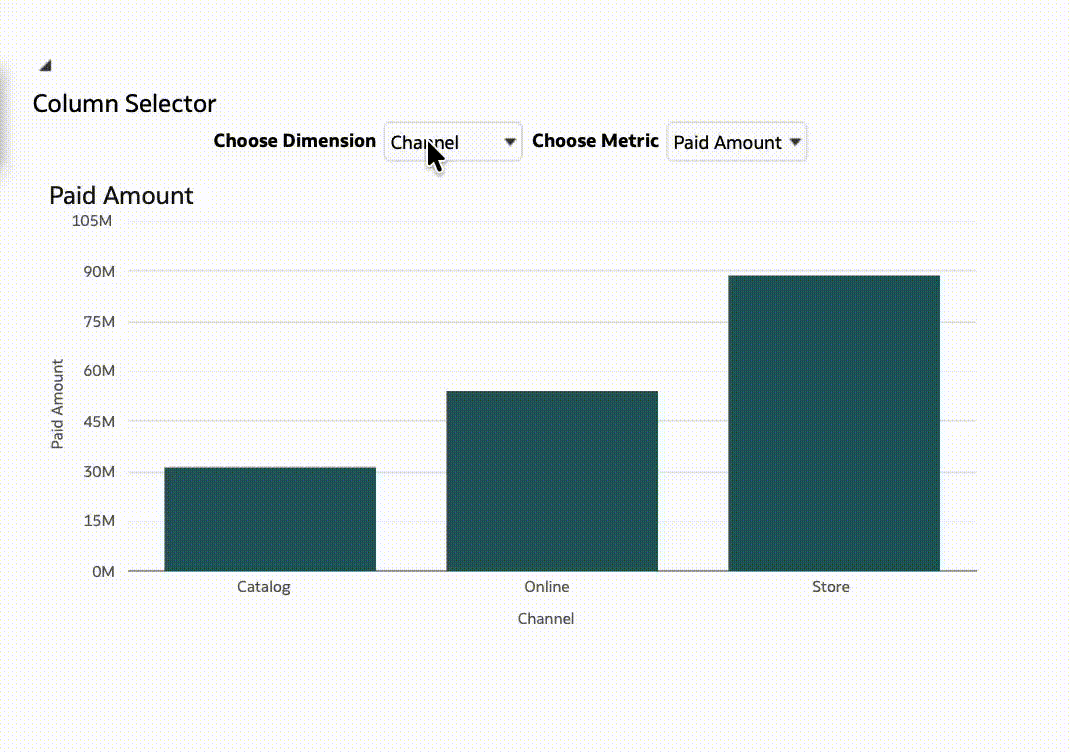
Task: Click the Store axis label
Action: click(830, 587)
